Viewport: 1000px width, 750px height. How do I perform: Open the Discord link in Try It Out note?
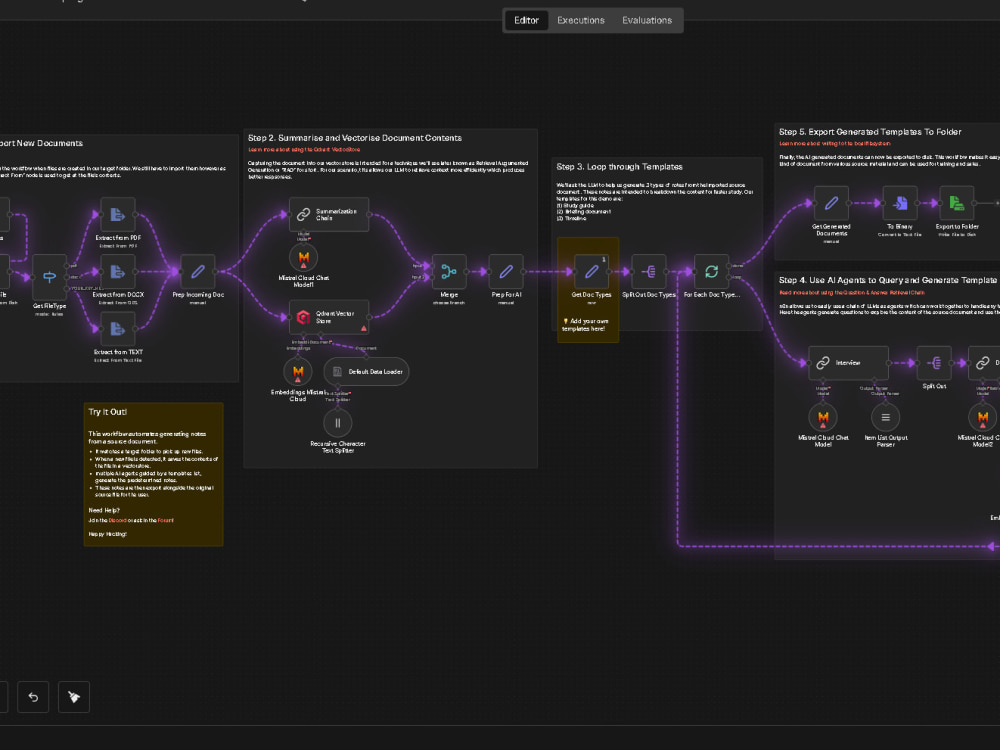pos(117,520)
